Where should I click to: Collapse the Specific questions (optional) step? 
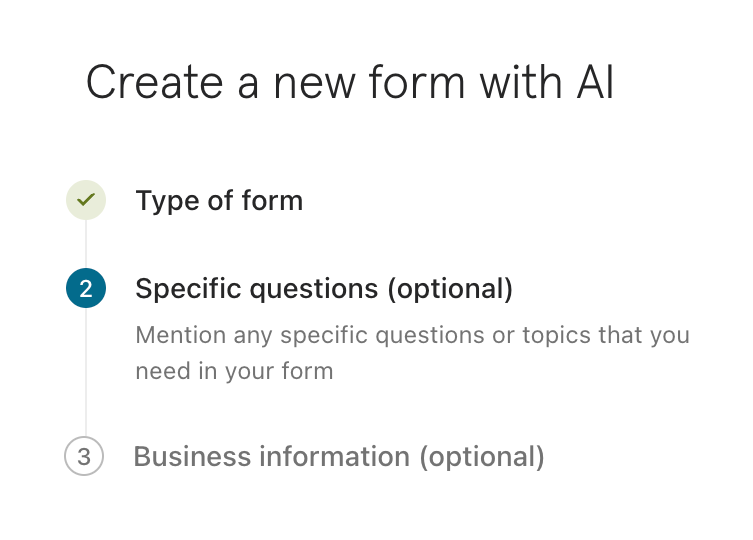point(323,289)
